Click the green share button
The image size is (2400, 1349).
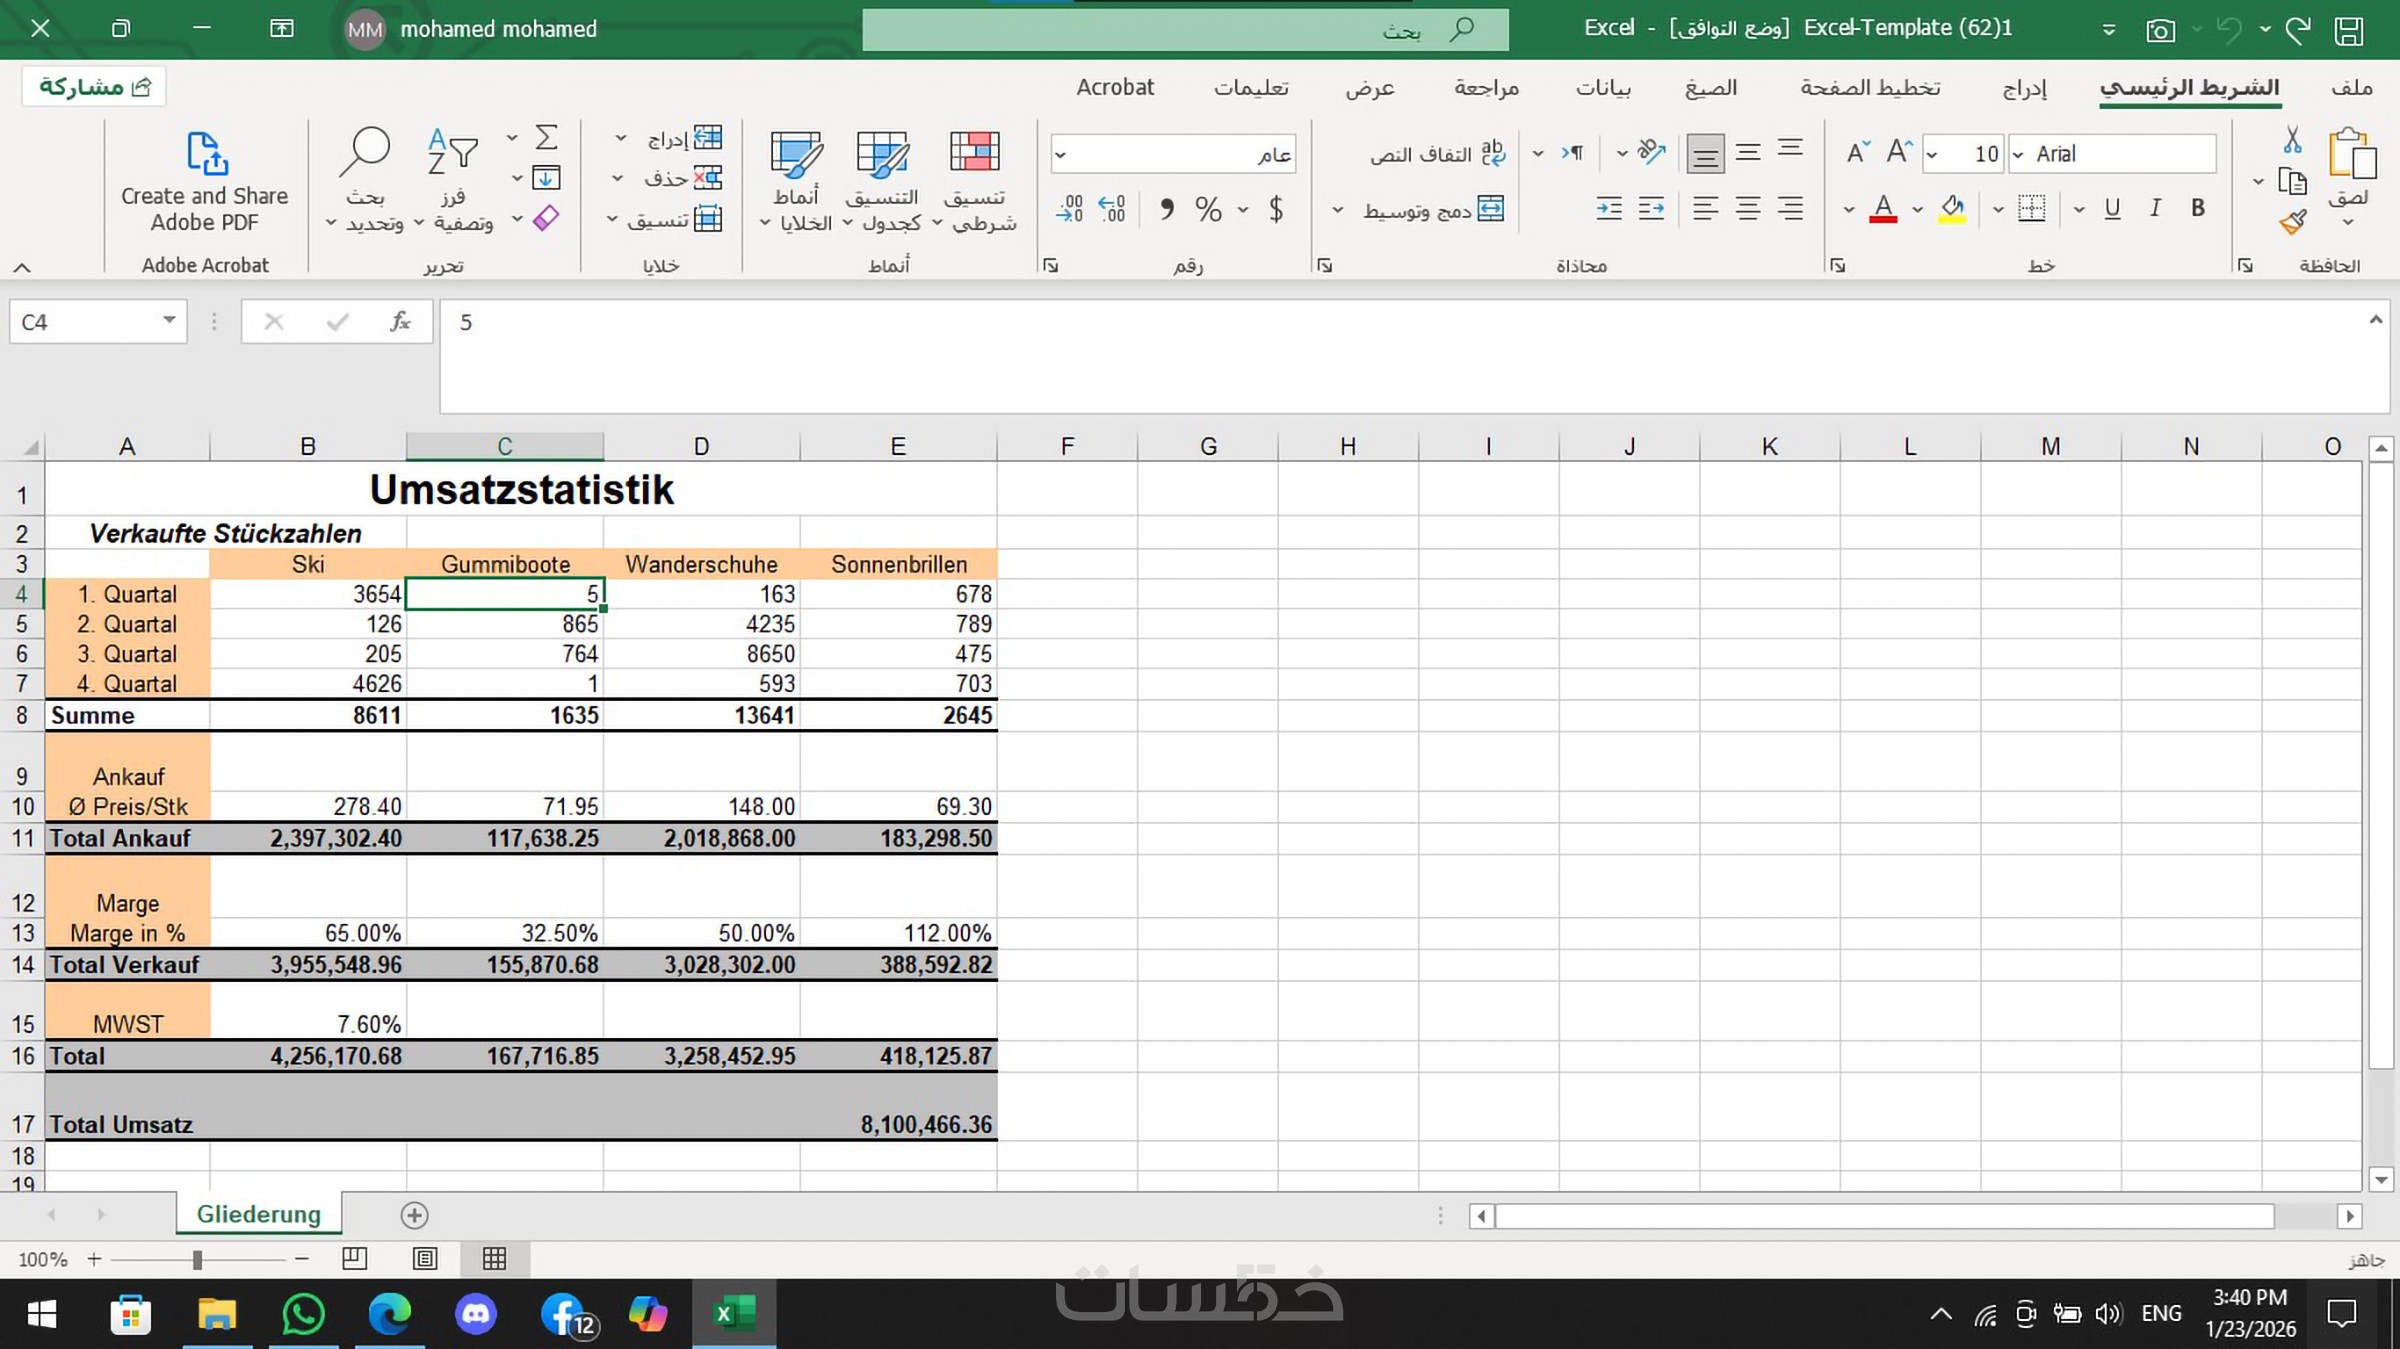tap(94, 87)
